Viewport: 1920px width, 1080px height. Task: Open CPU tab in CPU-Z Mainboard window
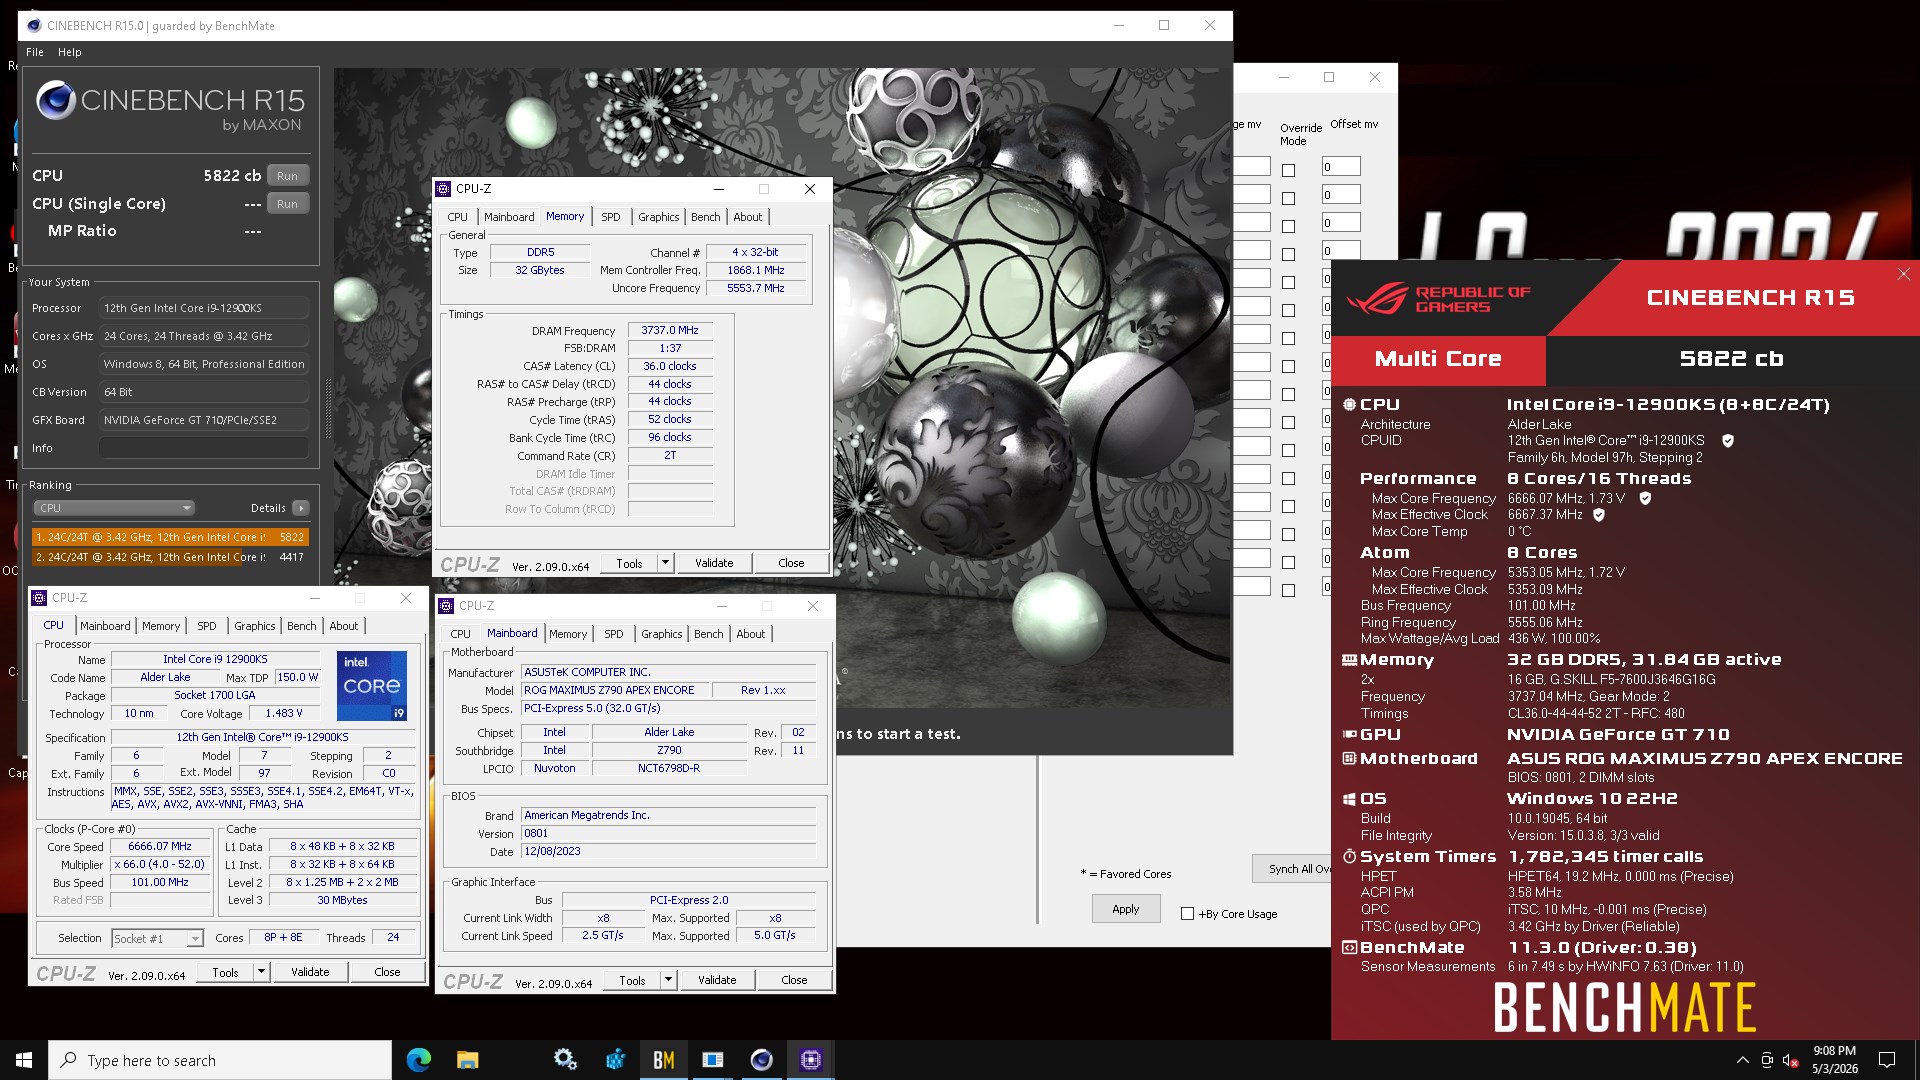[x=460, y=634]
